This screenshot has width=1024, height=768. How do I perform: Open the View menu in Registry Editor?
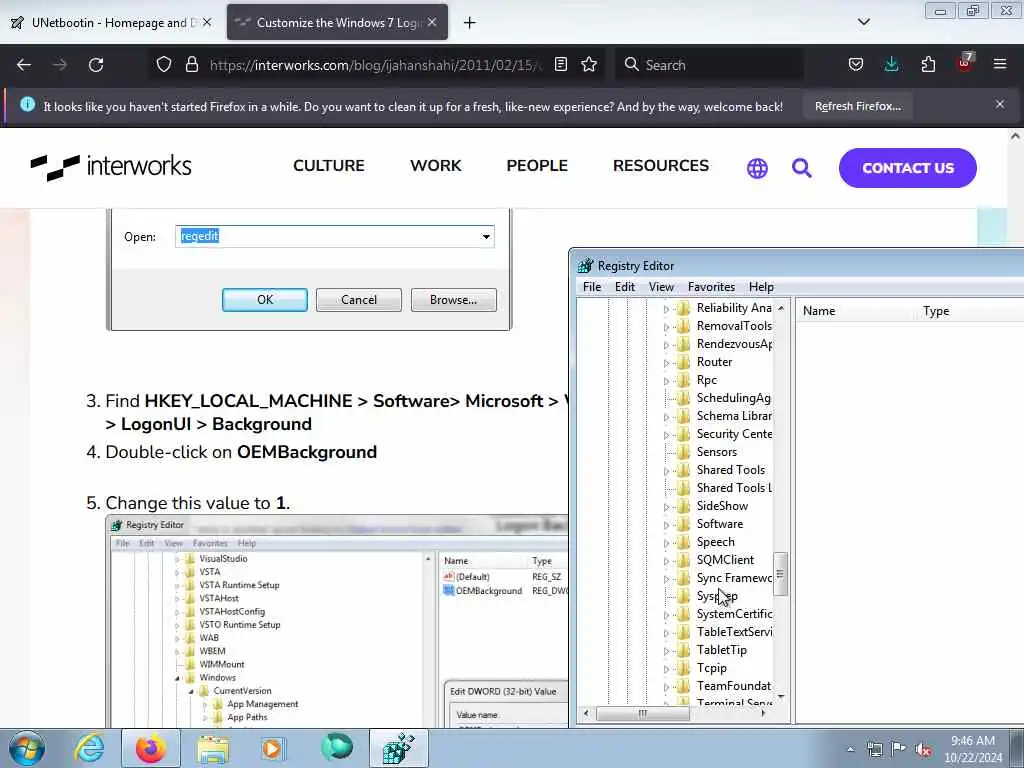pos(661,287)
